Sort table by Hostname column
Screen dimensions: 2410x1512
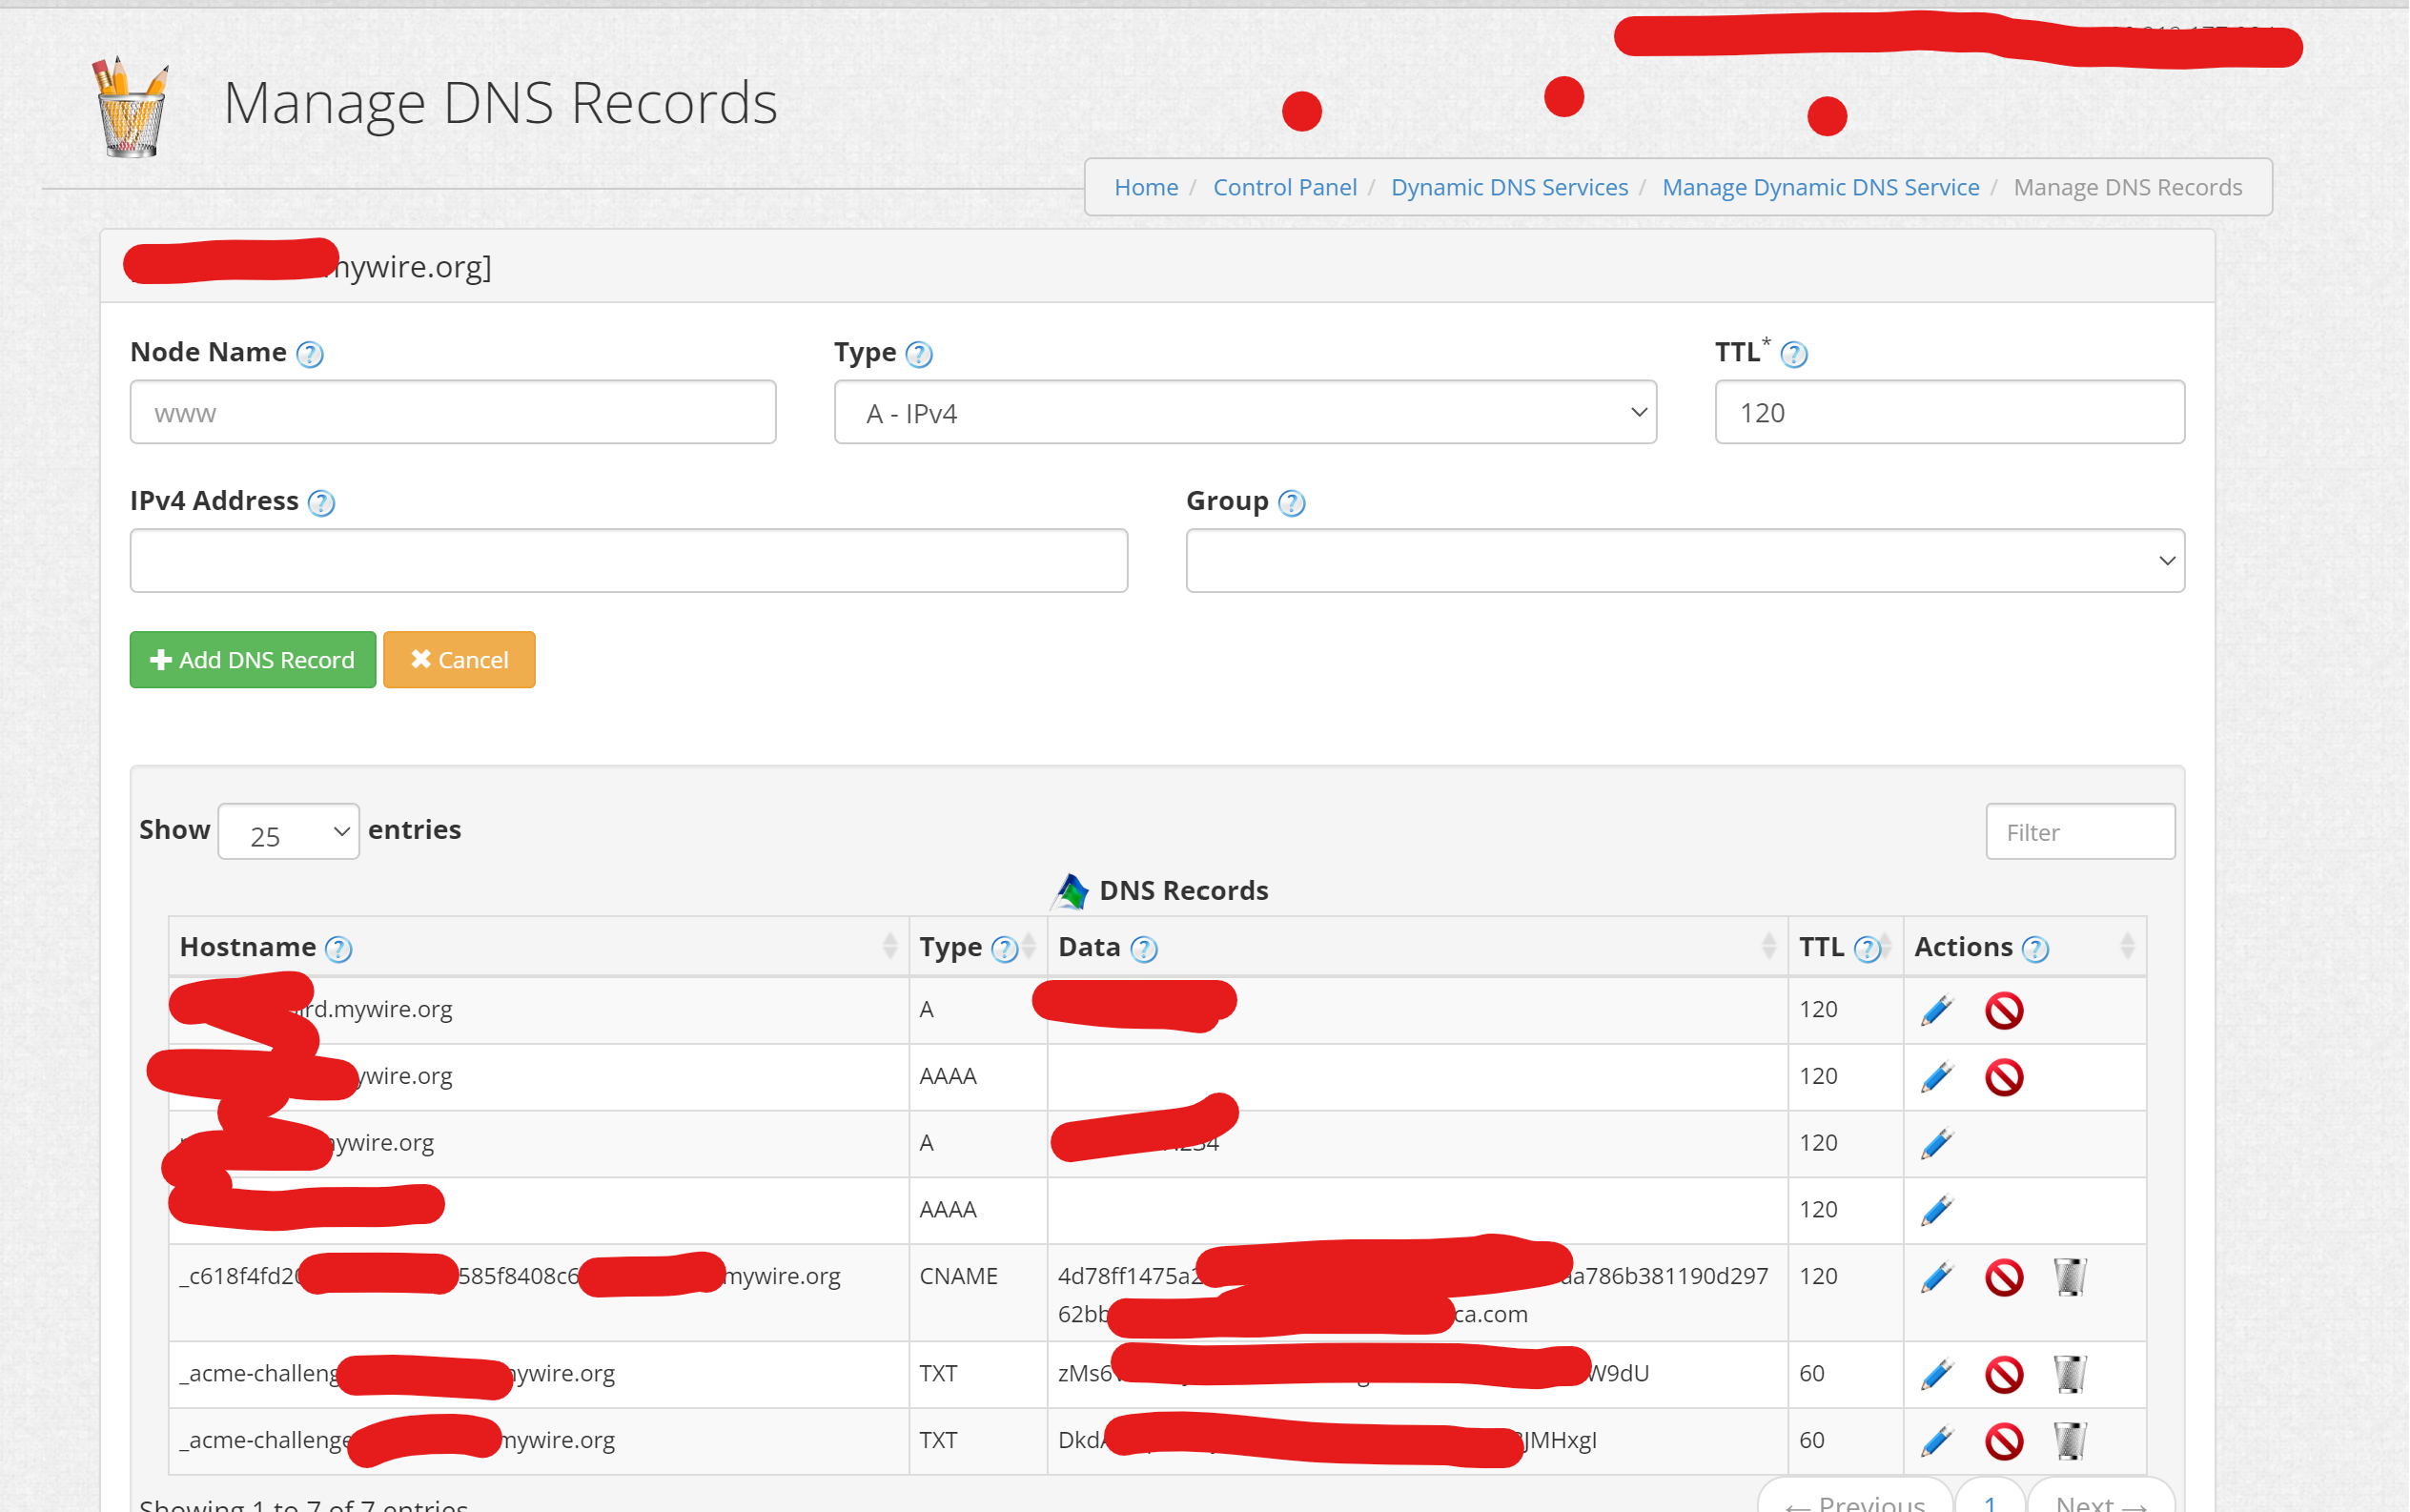[x=889, y=946]
